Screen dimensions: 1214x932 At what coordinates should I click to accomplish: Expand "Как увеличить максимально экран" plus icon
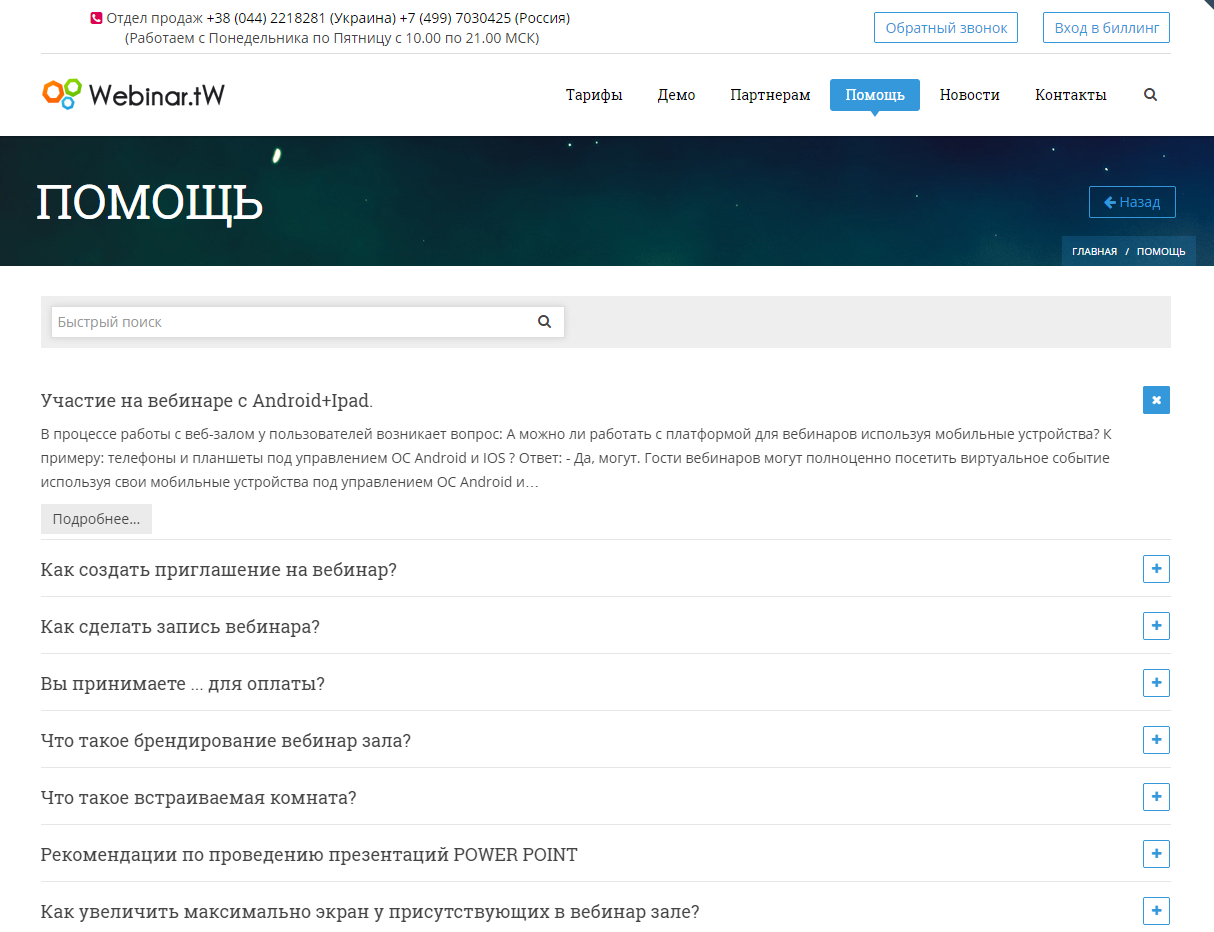(x=1156, y=911)
